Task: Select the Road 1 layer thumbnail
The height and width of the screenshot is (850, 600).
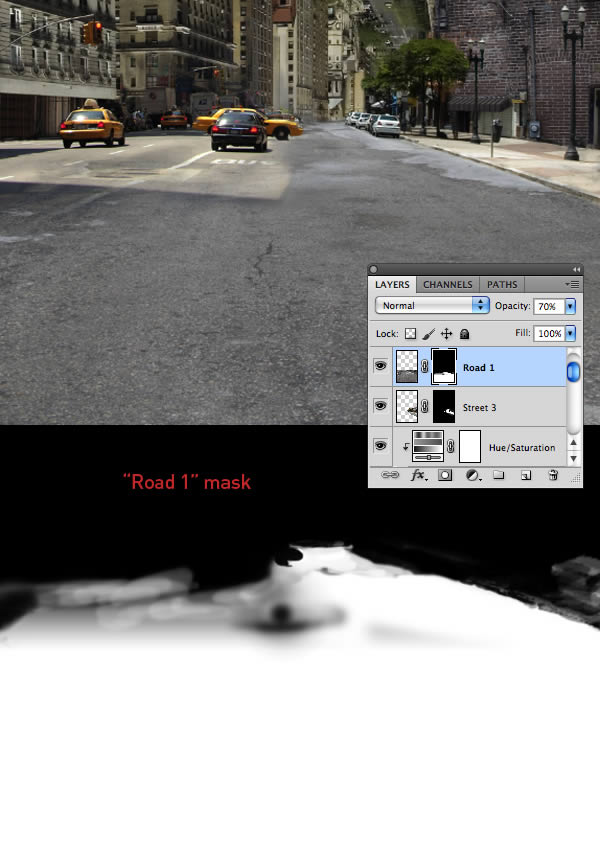Action: pos(407,366)
